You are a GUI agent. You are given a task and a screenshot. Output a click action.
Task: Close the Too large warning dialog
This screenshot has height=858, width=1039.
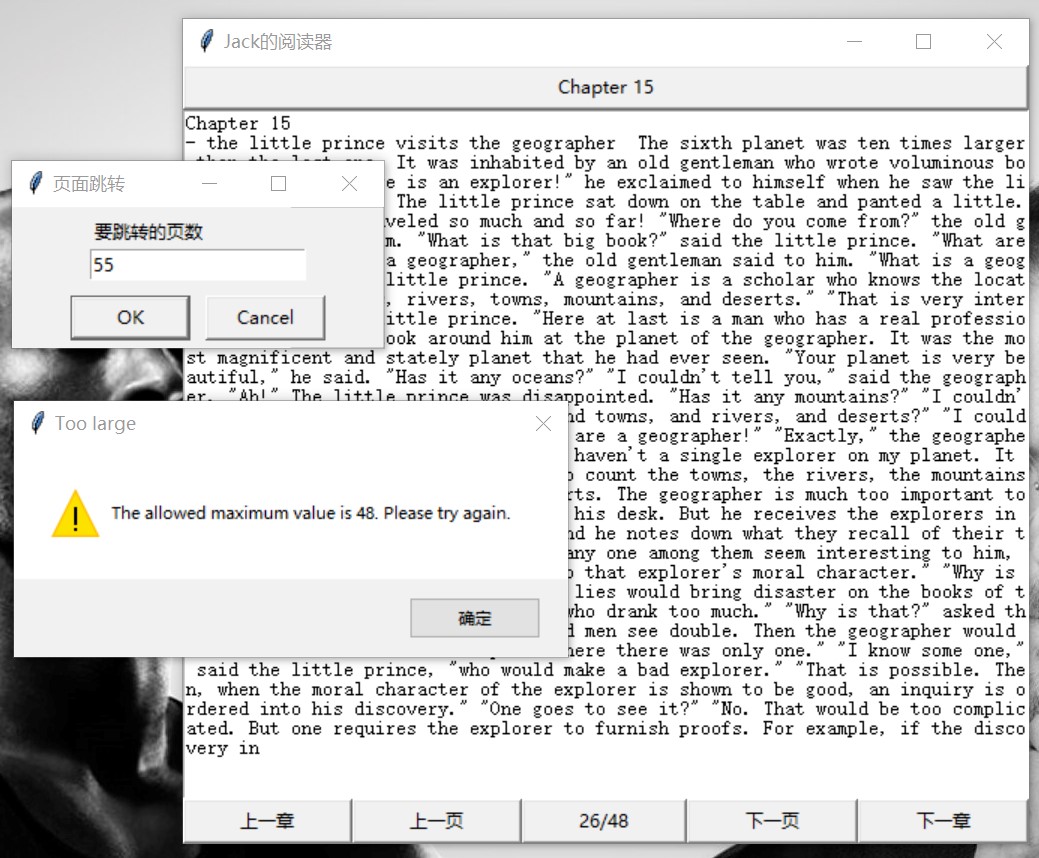(x=543, y=423)
